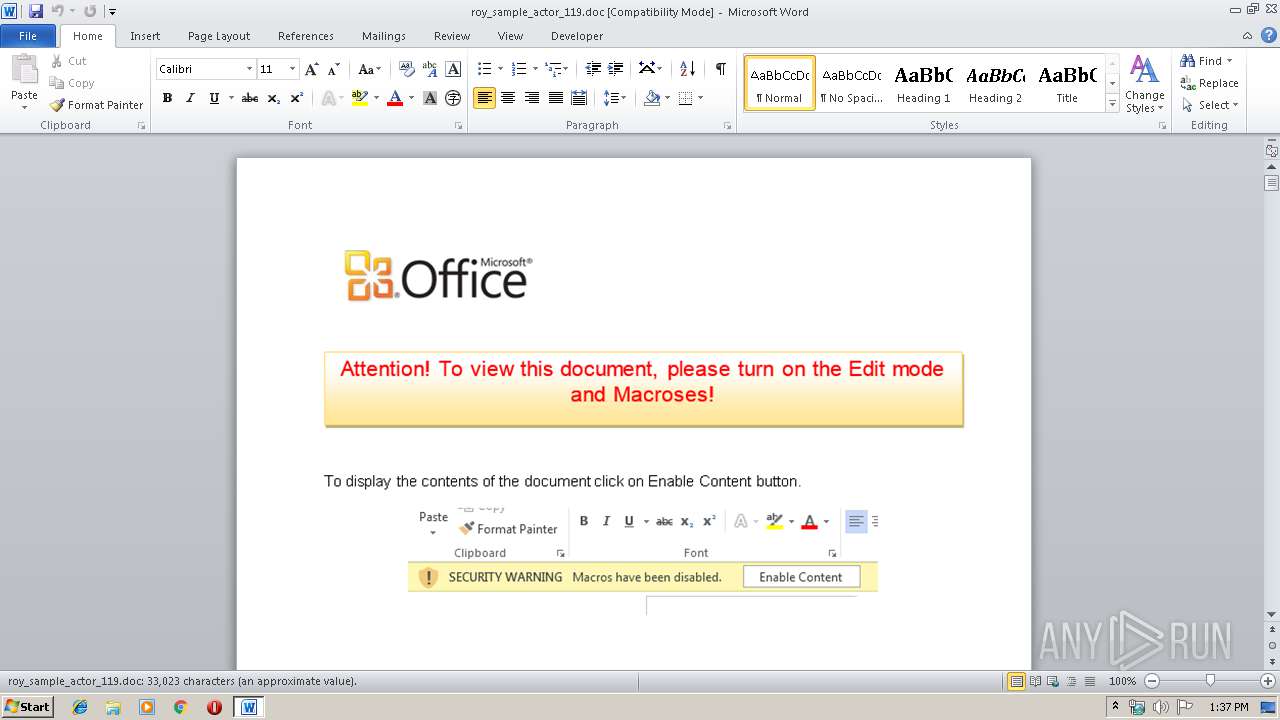
Task: Open the File tab
Action: click(28, 36)
